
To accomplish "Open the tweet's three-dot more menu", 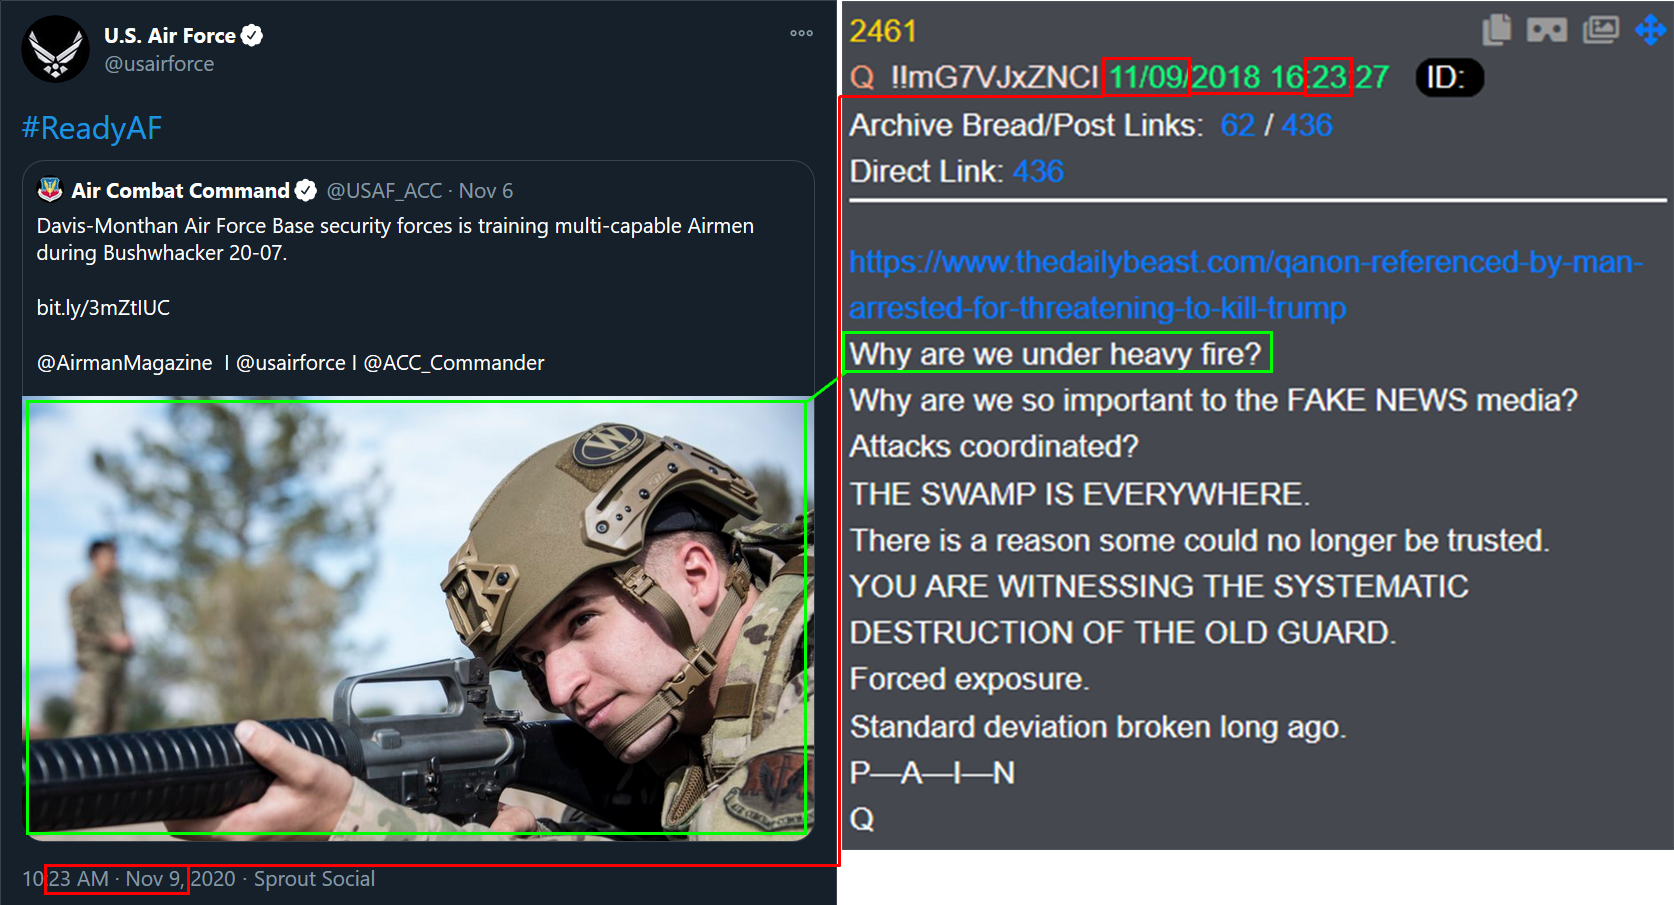I will 801,33.
